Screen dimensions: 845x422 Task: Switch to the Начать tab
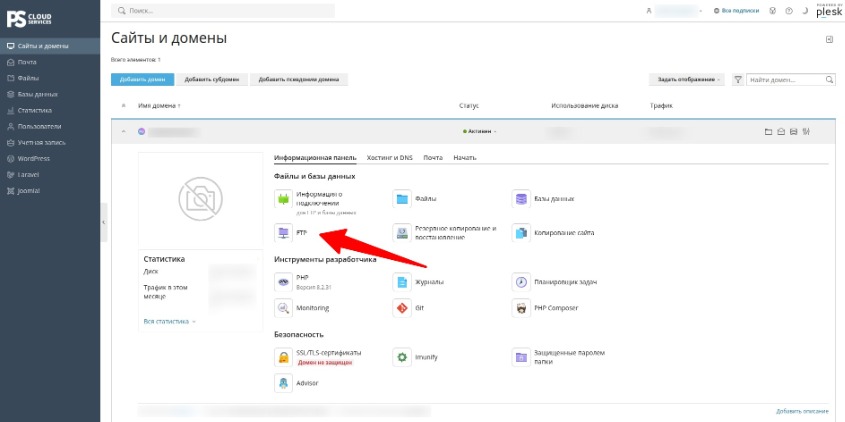click(465, 158)
